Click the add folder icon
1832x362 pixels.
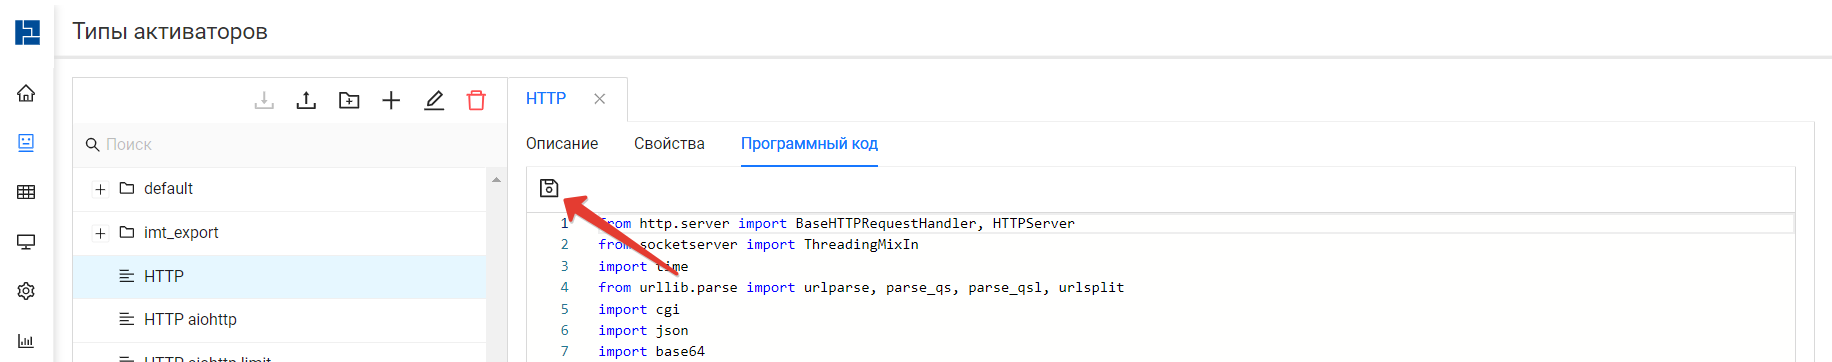(x=349, y=100)
